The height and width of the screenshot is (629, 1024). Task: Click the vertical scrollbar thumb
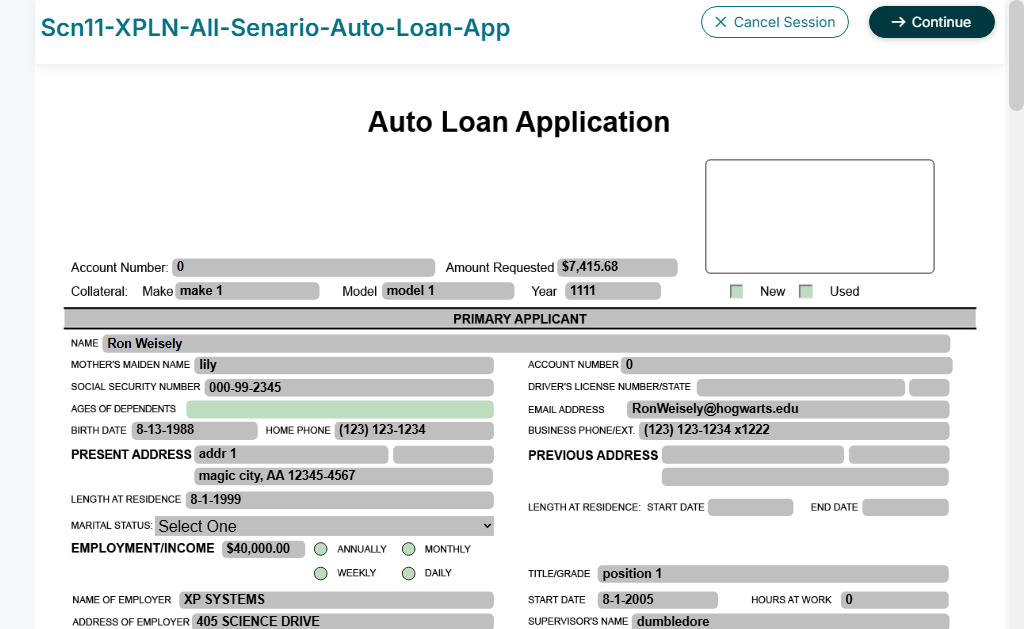coord(1016,56)
